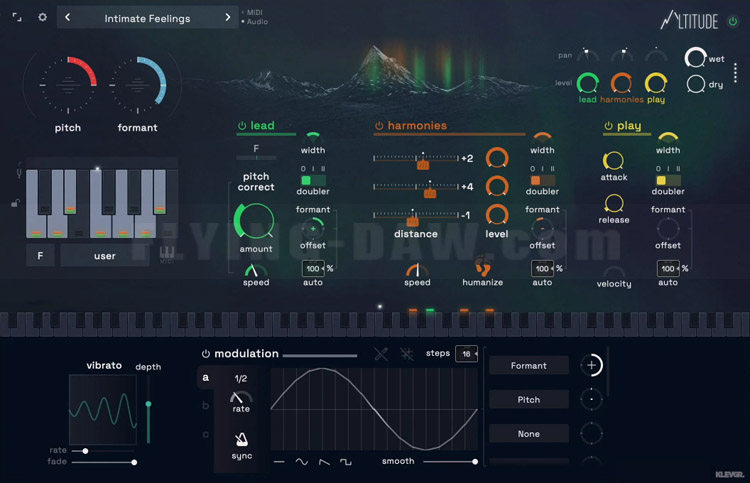Screen dimensions: 750x483
Task: Toggle the metronome sync icon
Action: pos(241,439)
